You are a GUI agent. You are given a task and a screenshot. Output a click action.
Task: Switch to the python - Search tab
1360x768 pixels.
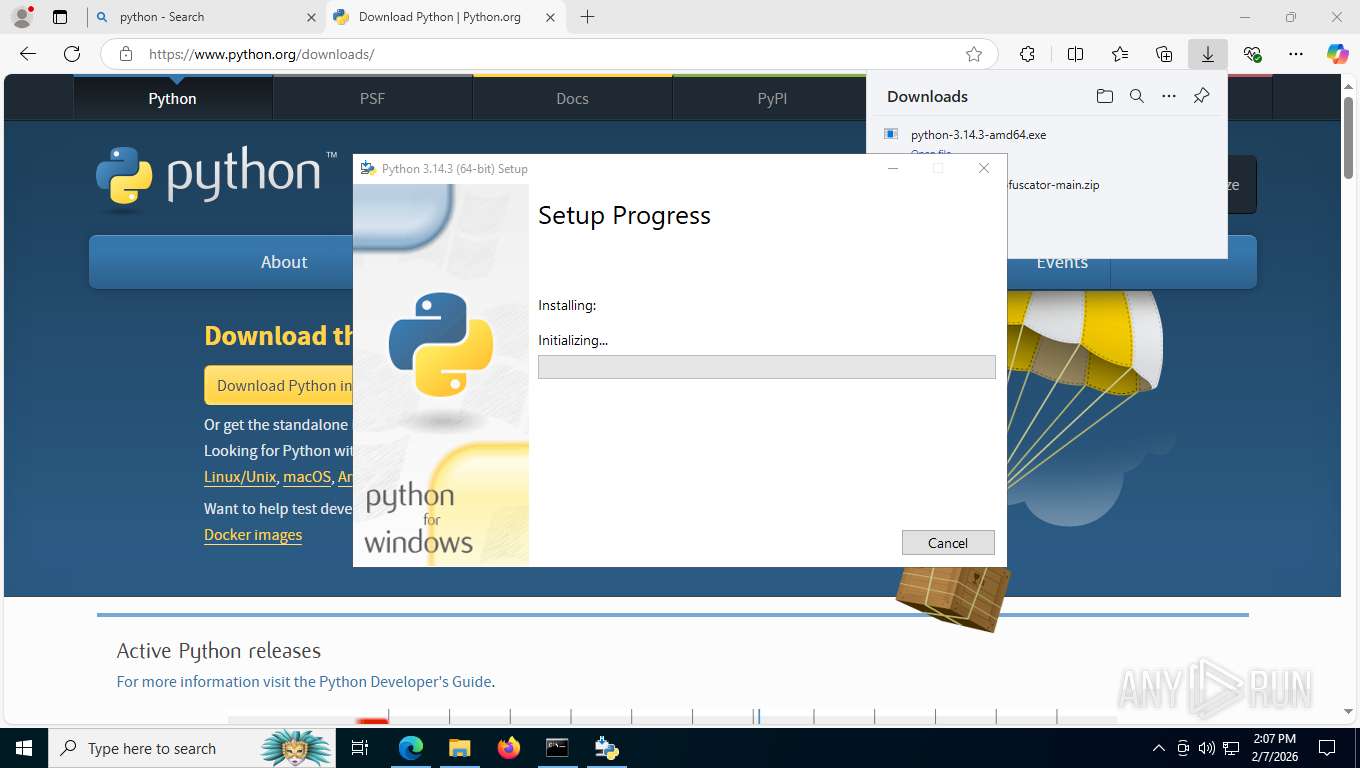205,17
